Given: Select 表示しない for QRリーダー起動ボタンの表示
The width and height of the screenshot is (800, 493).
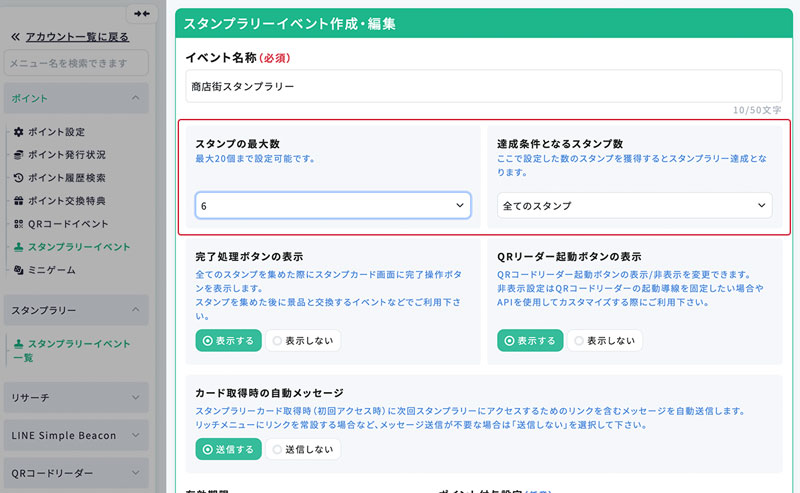Looking at the screenshot, I should click(x=604, y=340).
